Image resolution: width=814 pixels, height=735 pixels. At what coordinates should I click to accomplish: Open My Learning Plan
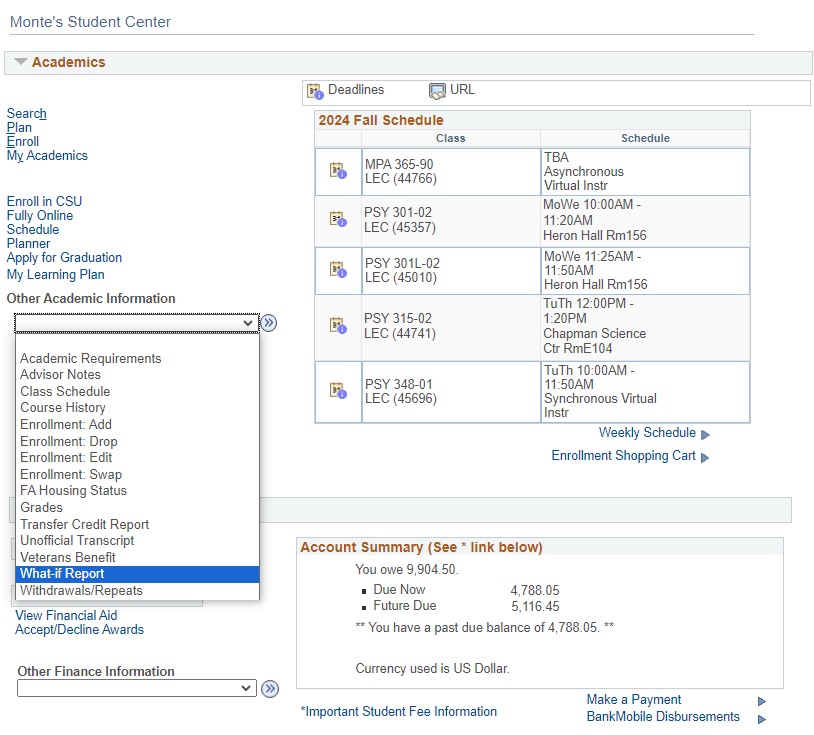(x=55, y=274)
